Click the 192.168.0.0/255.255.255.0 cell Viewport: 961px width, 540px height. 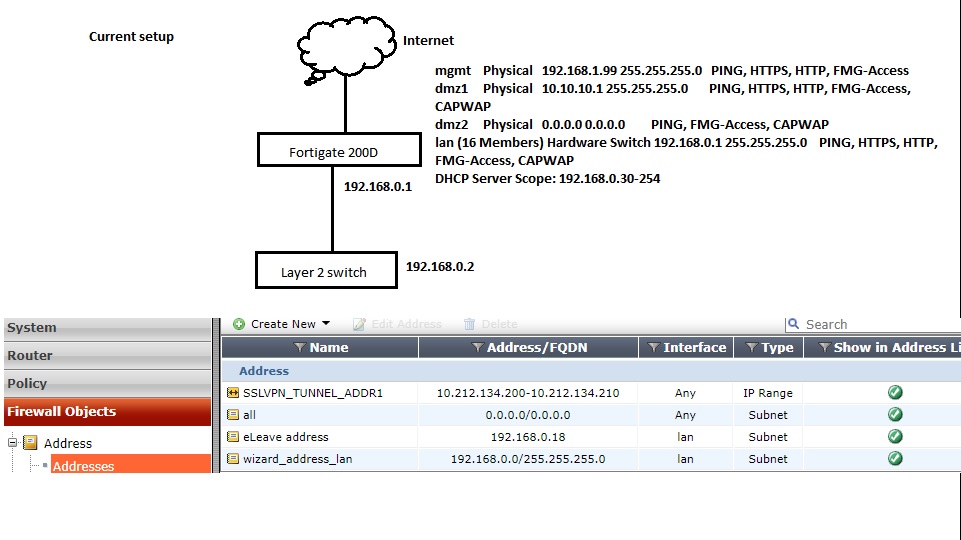528,459
